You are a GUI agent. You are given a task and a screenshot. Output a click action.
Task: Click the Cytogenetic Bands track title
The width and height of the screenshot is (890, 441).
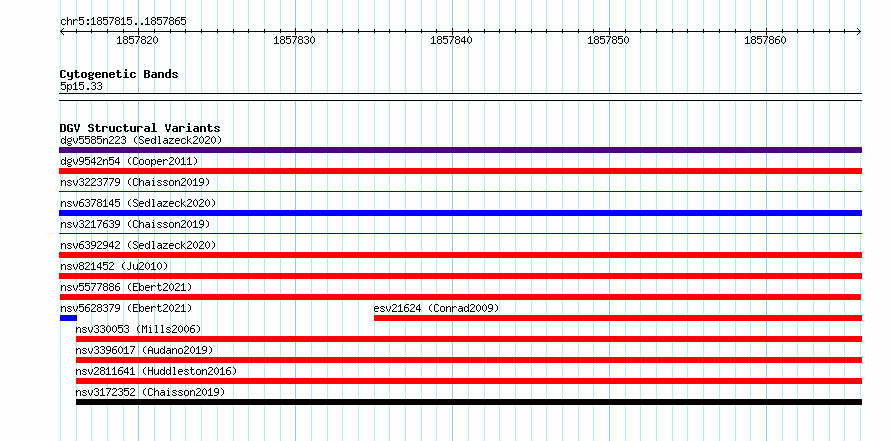point(119,74)
